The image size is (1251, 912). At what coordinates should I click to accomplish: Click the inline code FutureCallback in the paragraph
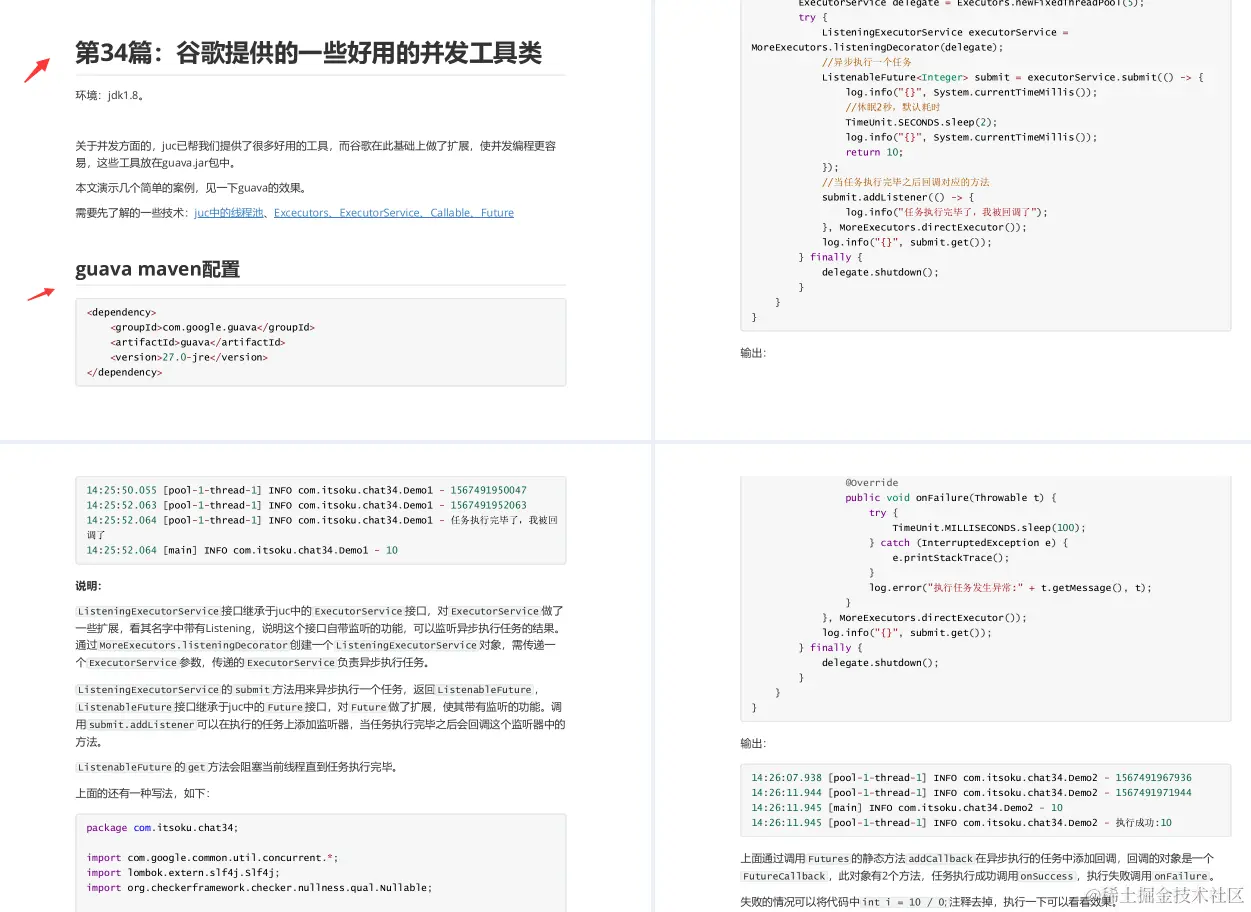(x=783, y=876)
